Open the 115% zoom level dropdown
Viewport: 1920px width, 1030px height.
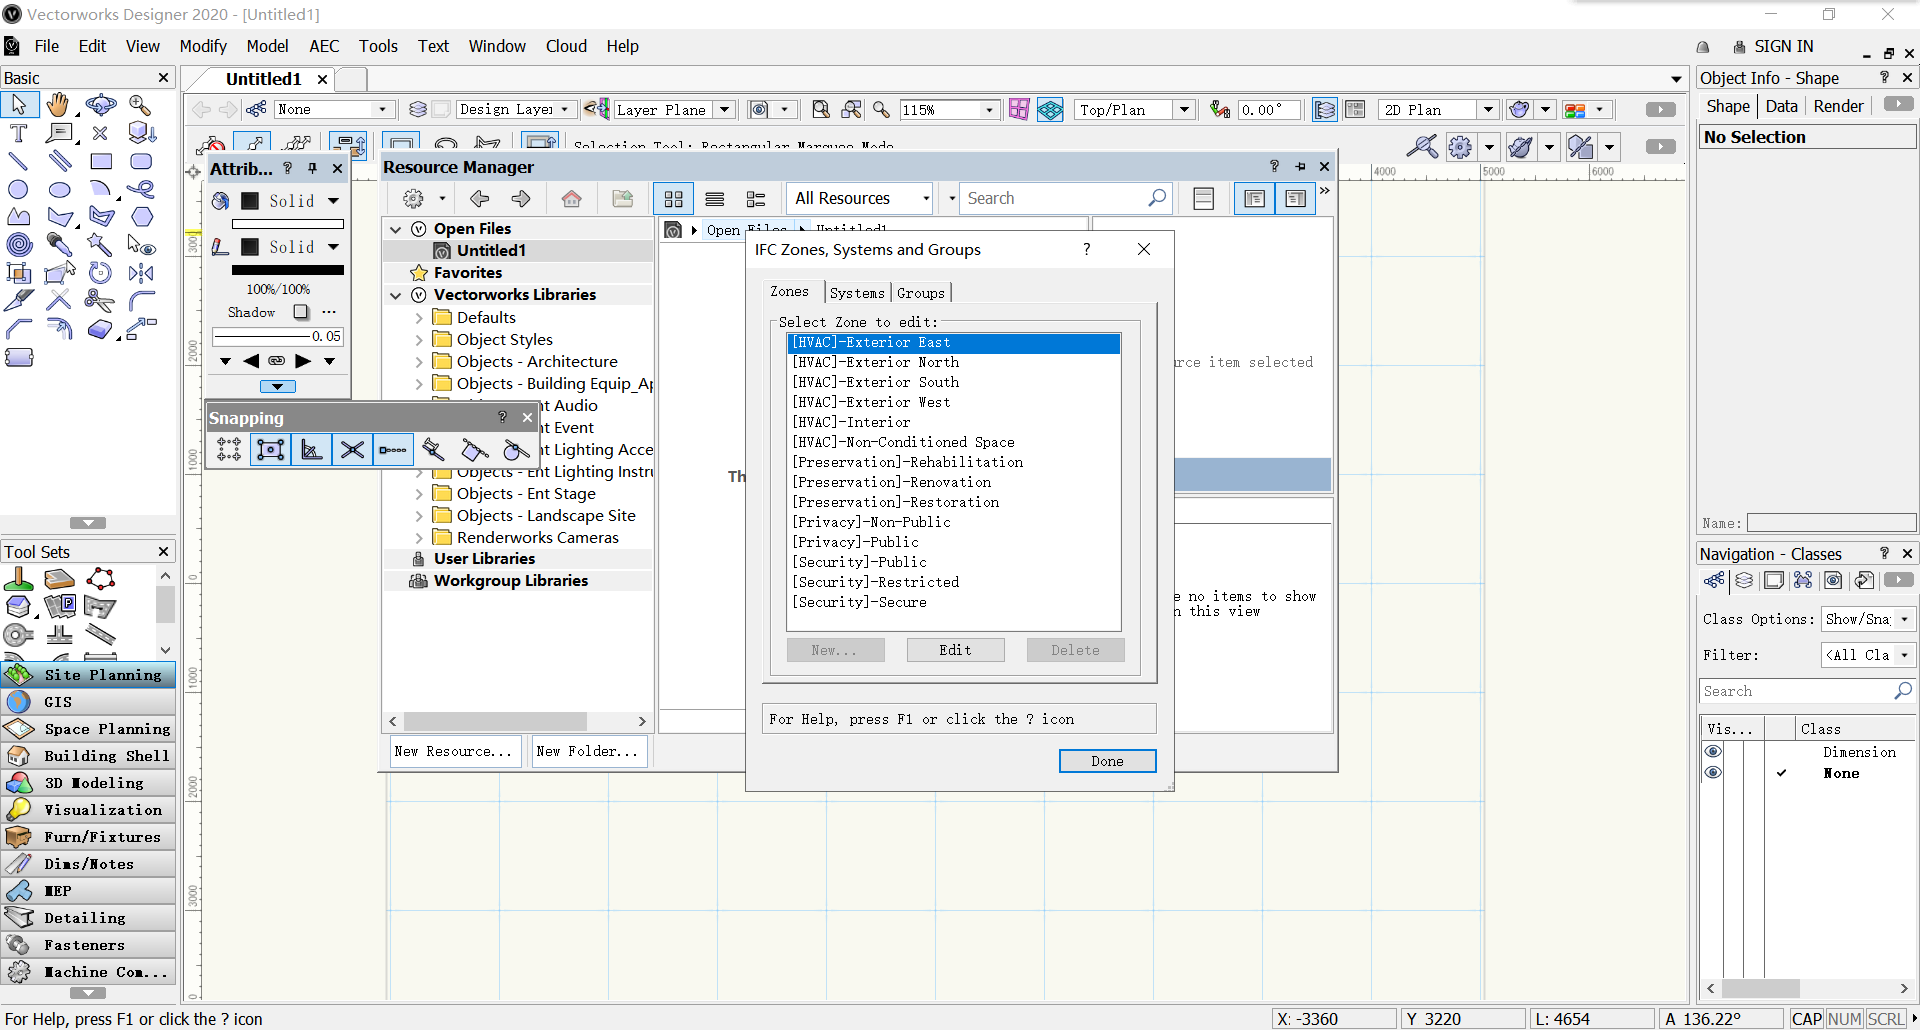(x=989, y=110)
